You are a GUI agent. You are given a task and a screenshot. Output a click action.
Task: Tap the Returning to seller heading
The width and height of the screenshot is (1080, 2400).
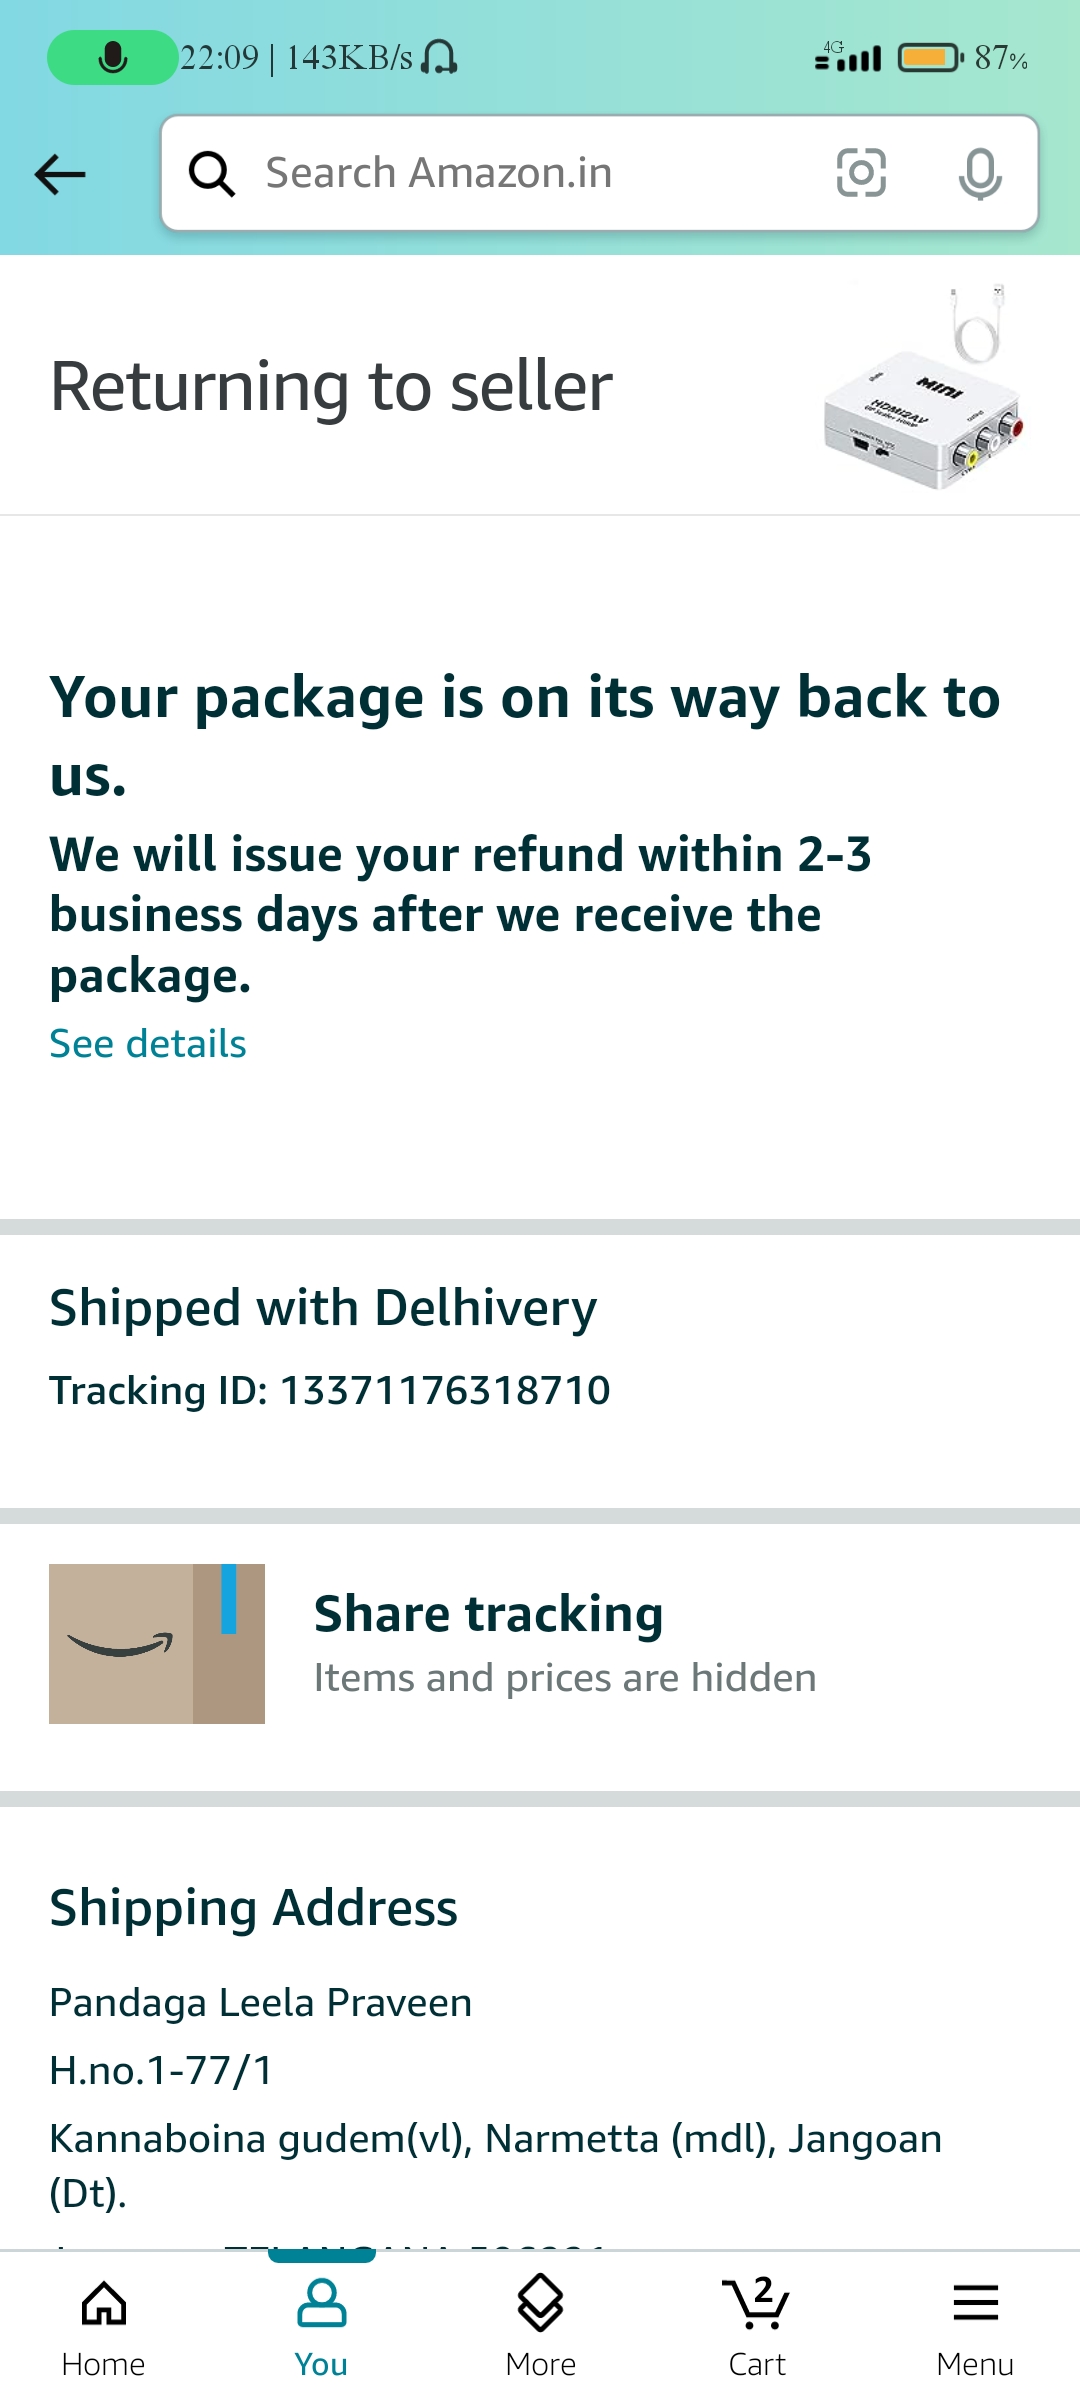pyautogui.click(x=331, y=387)
